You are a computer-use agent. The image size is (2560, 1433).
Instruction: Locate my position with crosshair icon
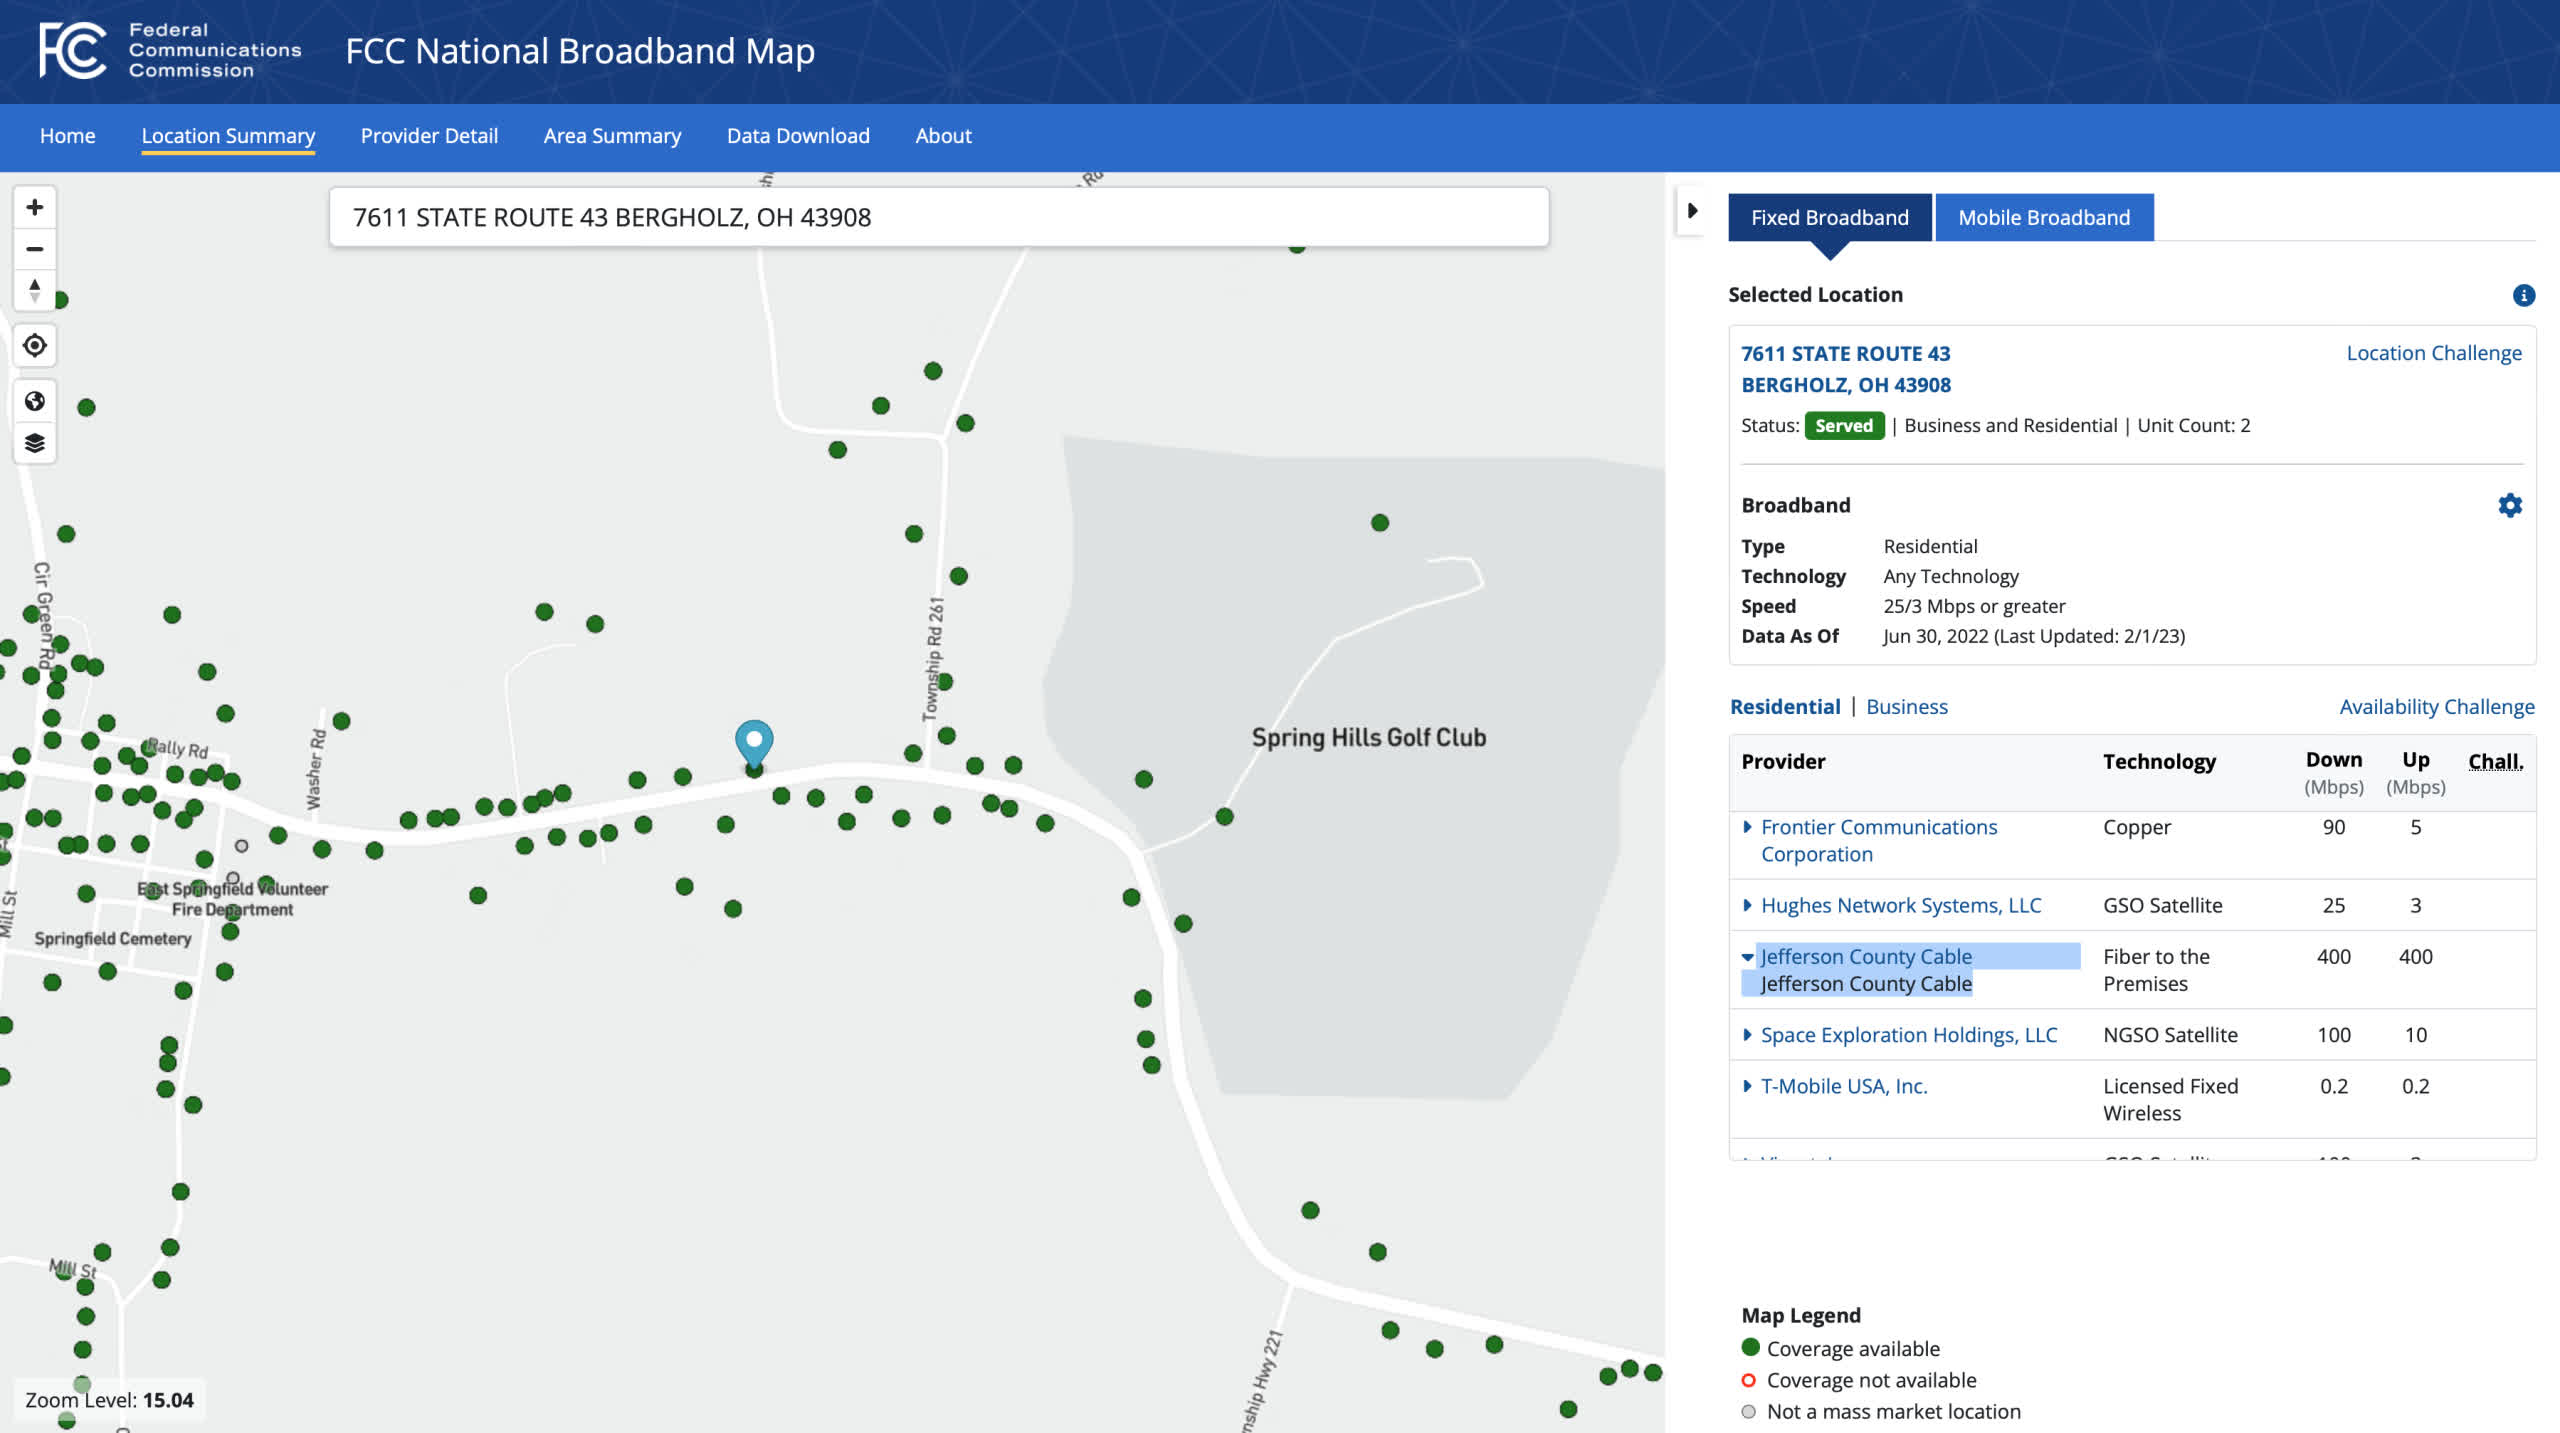click(x=35, y=346)
